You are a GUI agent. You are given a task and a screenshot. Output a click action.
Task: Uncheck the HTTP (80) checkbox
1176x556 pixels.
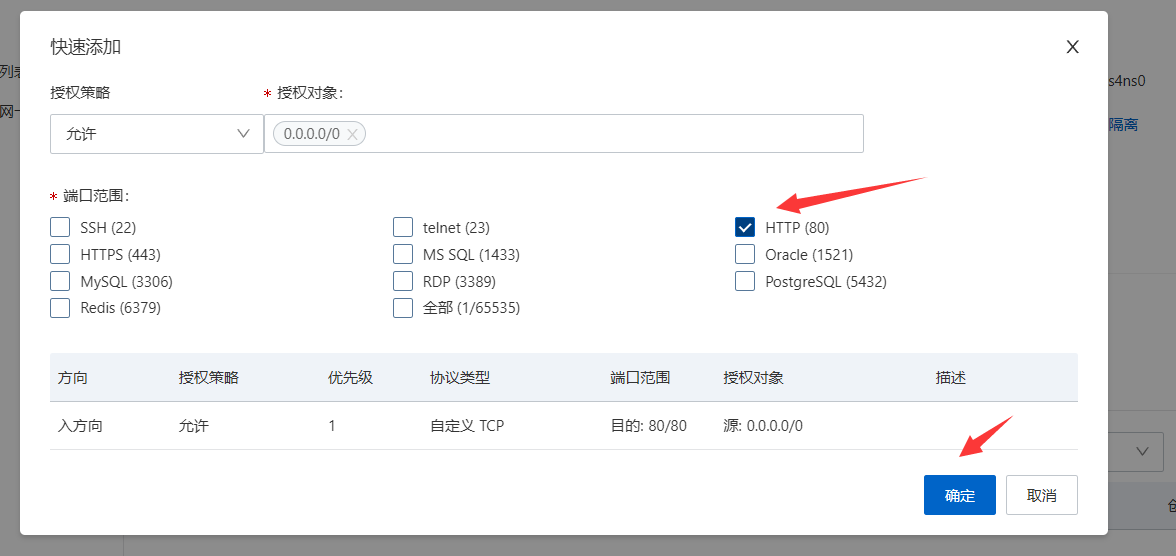pyautogui.click(x=745, y=227)
